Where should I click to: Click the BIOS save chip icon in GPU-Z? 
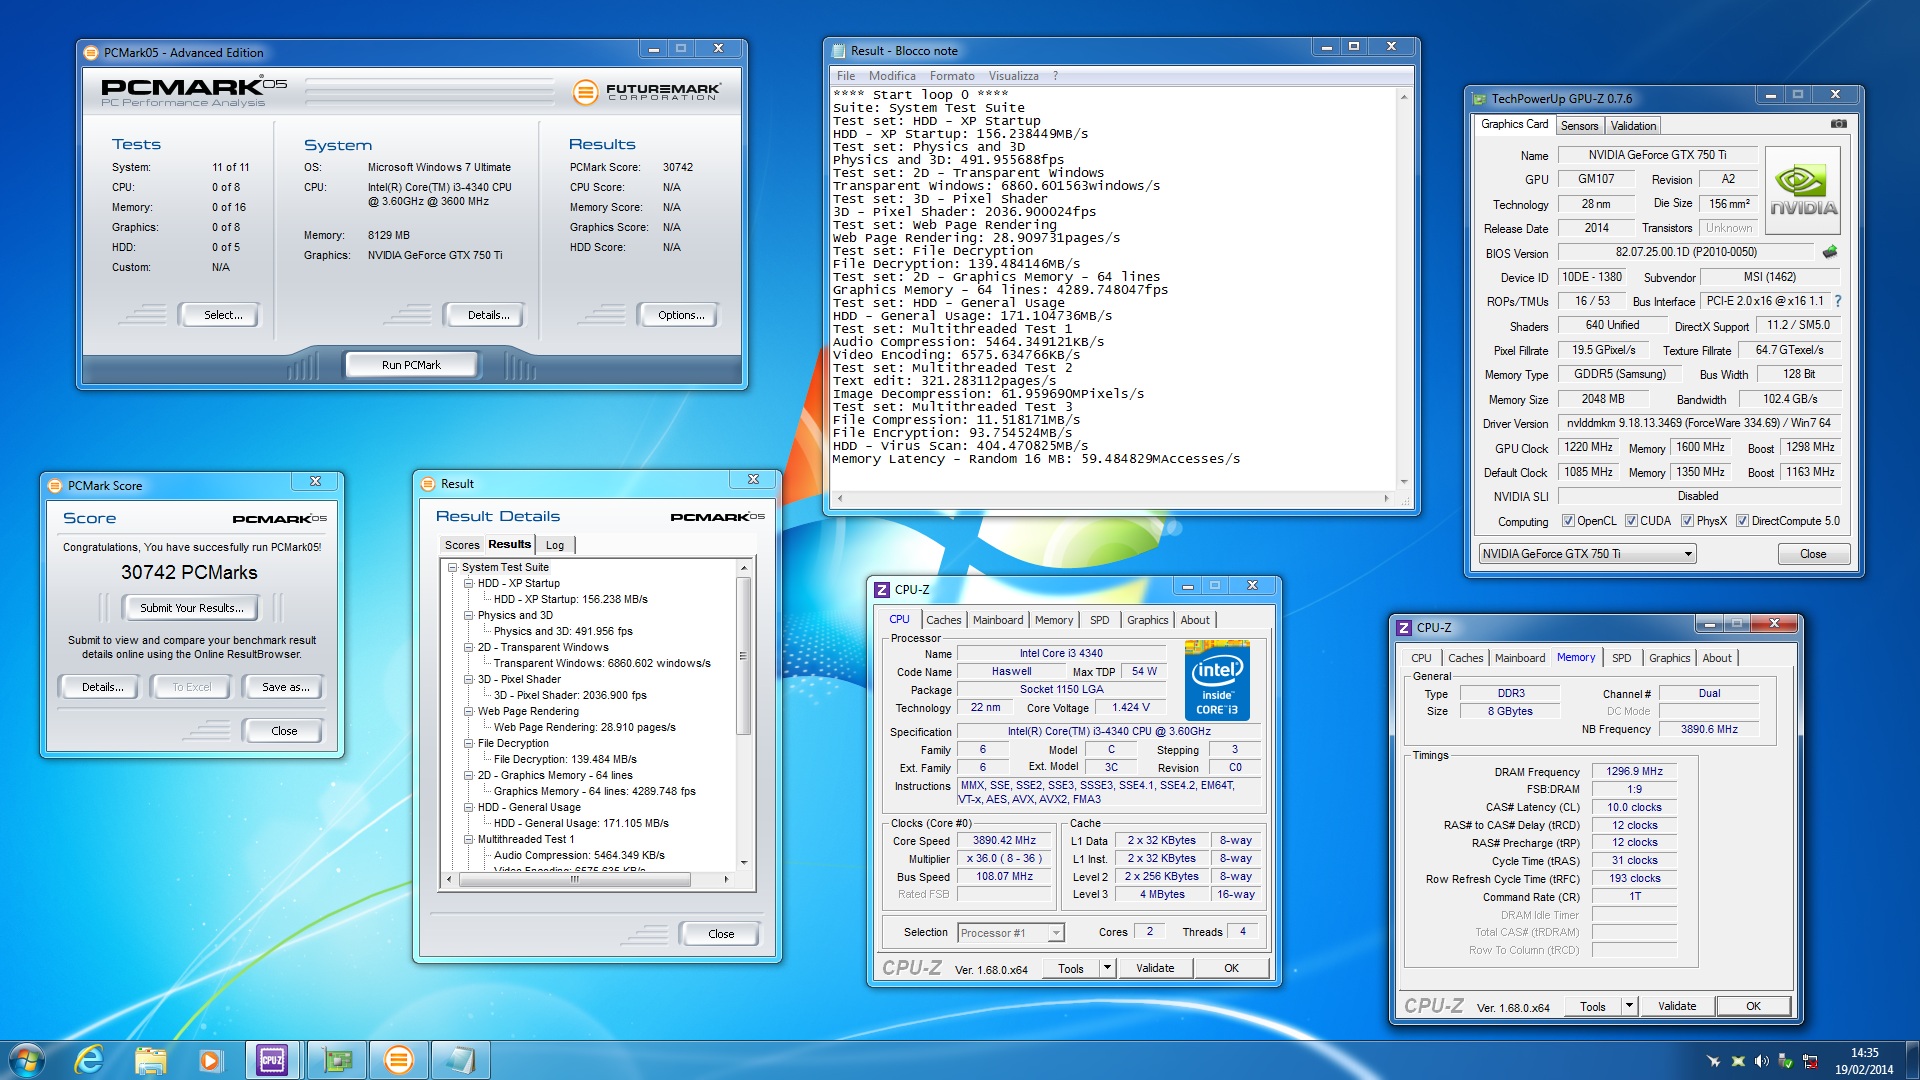click(1830, 252)
